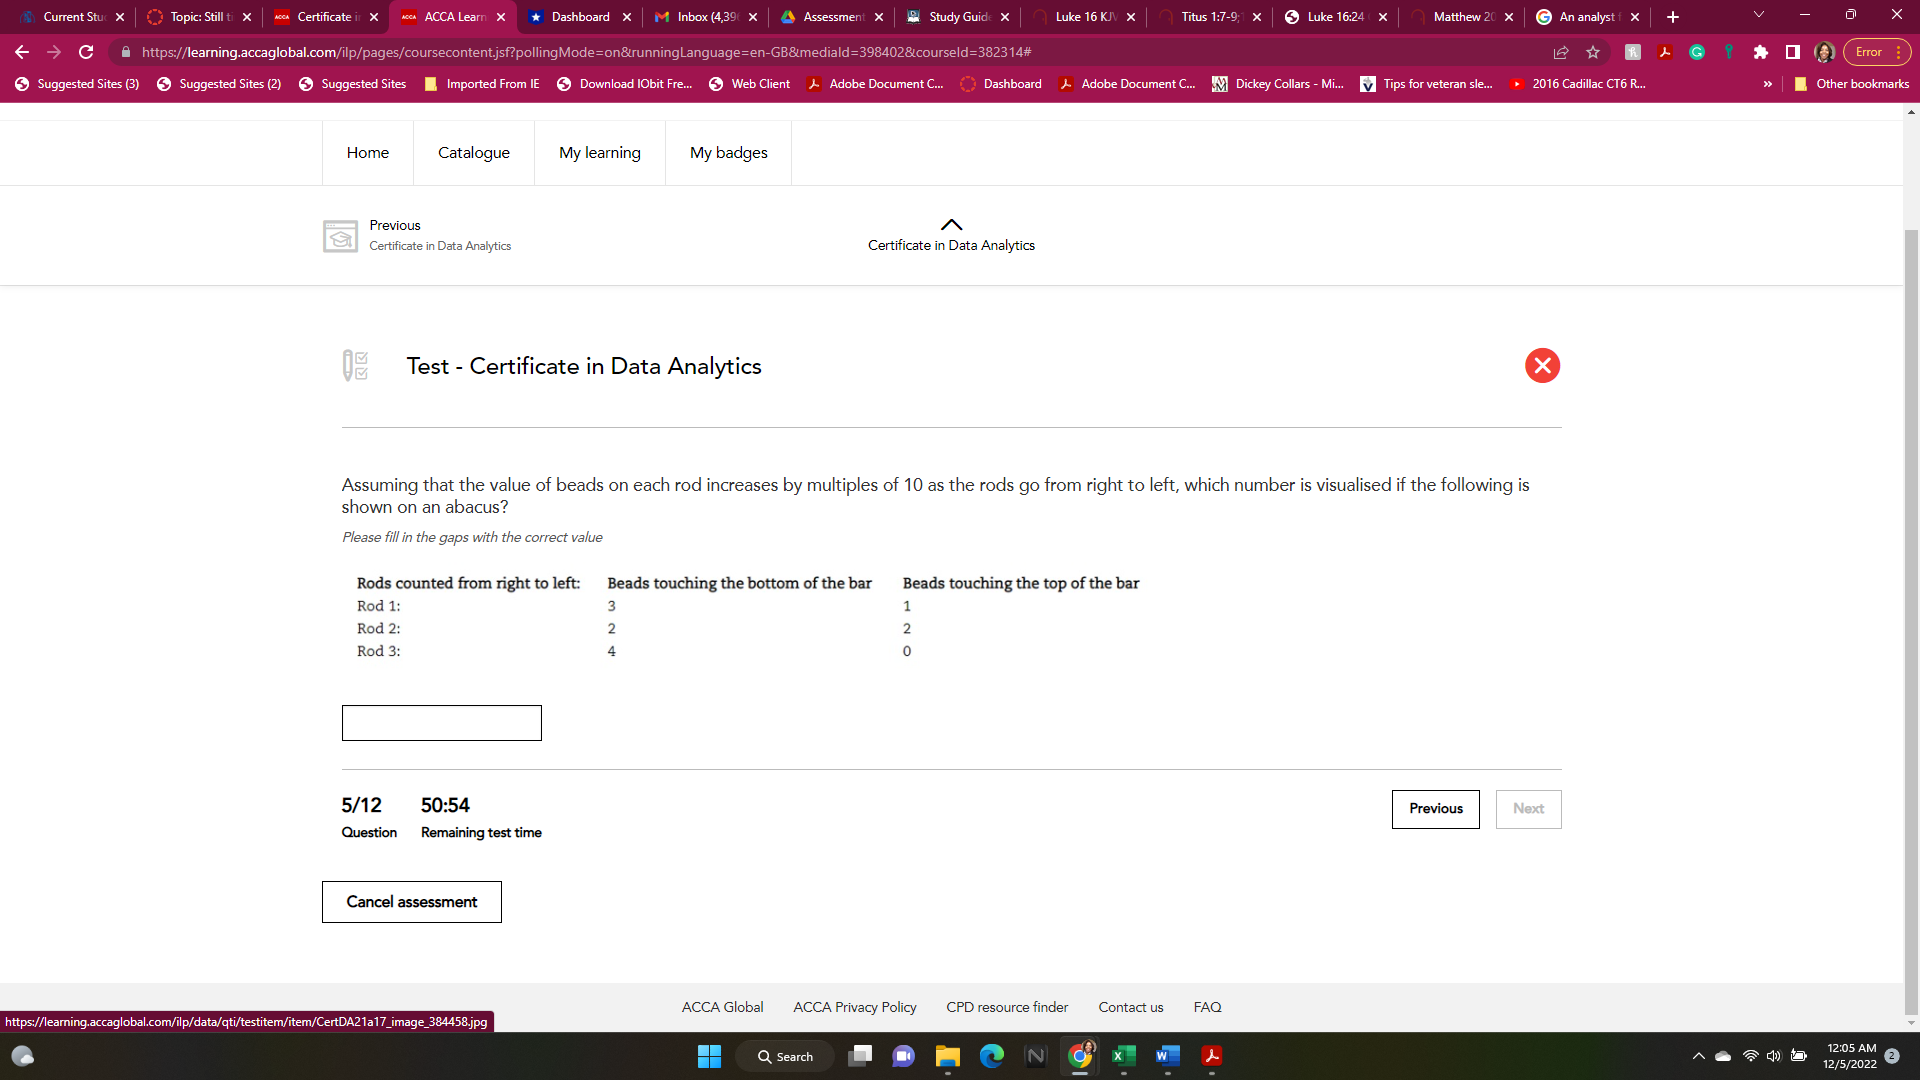Open Microsoft Excel from the taskbar
Screen dimensions: 1920x1080
[1122, 1056]
